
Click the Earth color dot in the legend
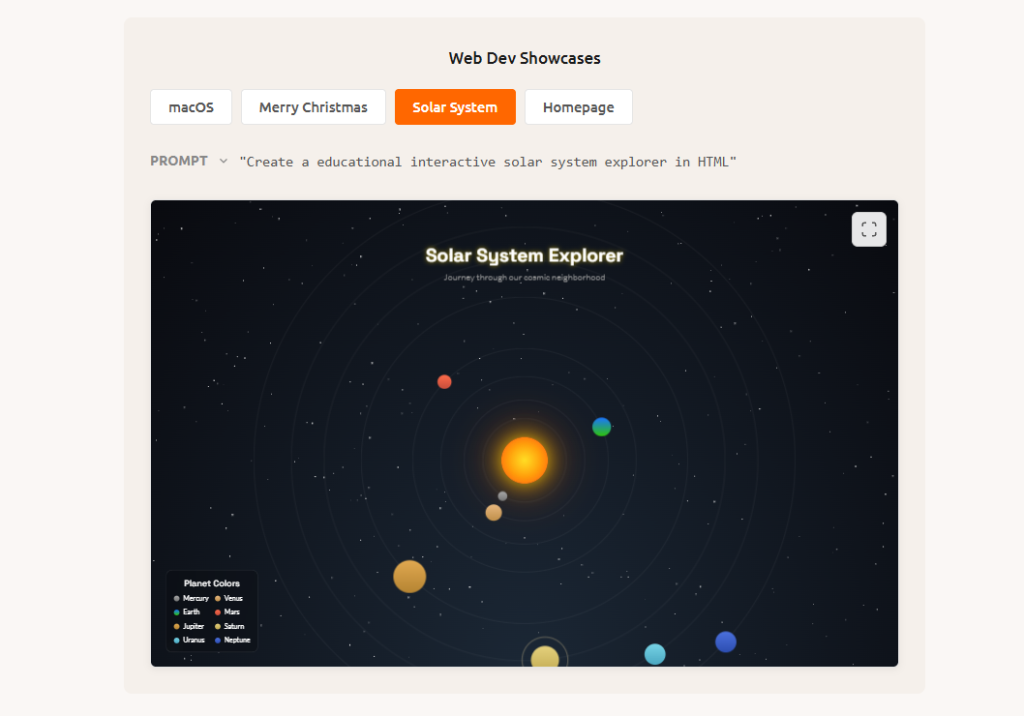point(177,612)
